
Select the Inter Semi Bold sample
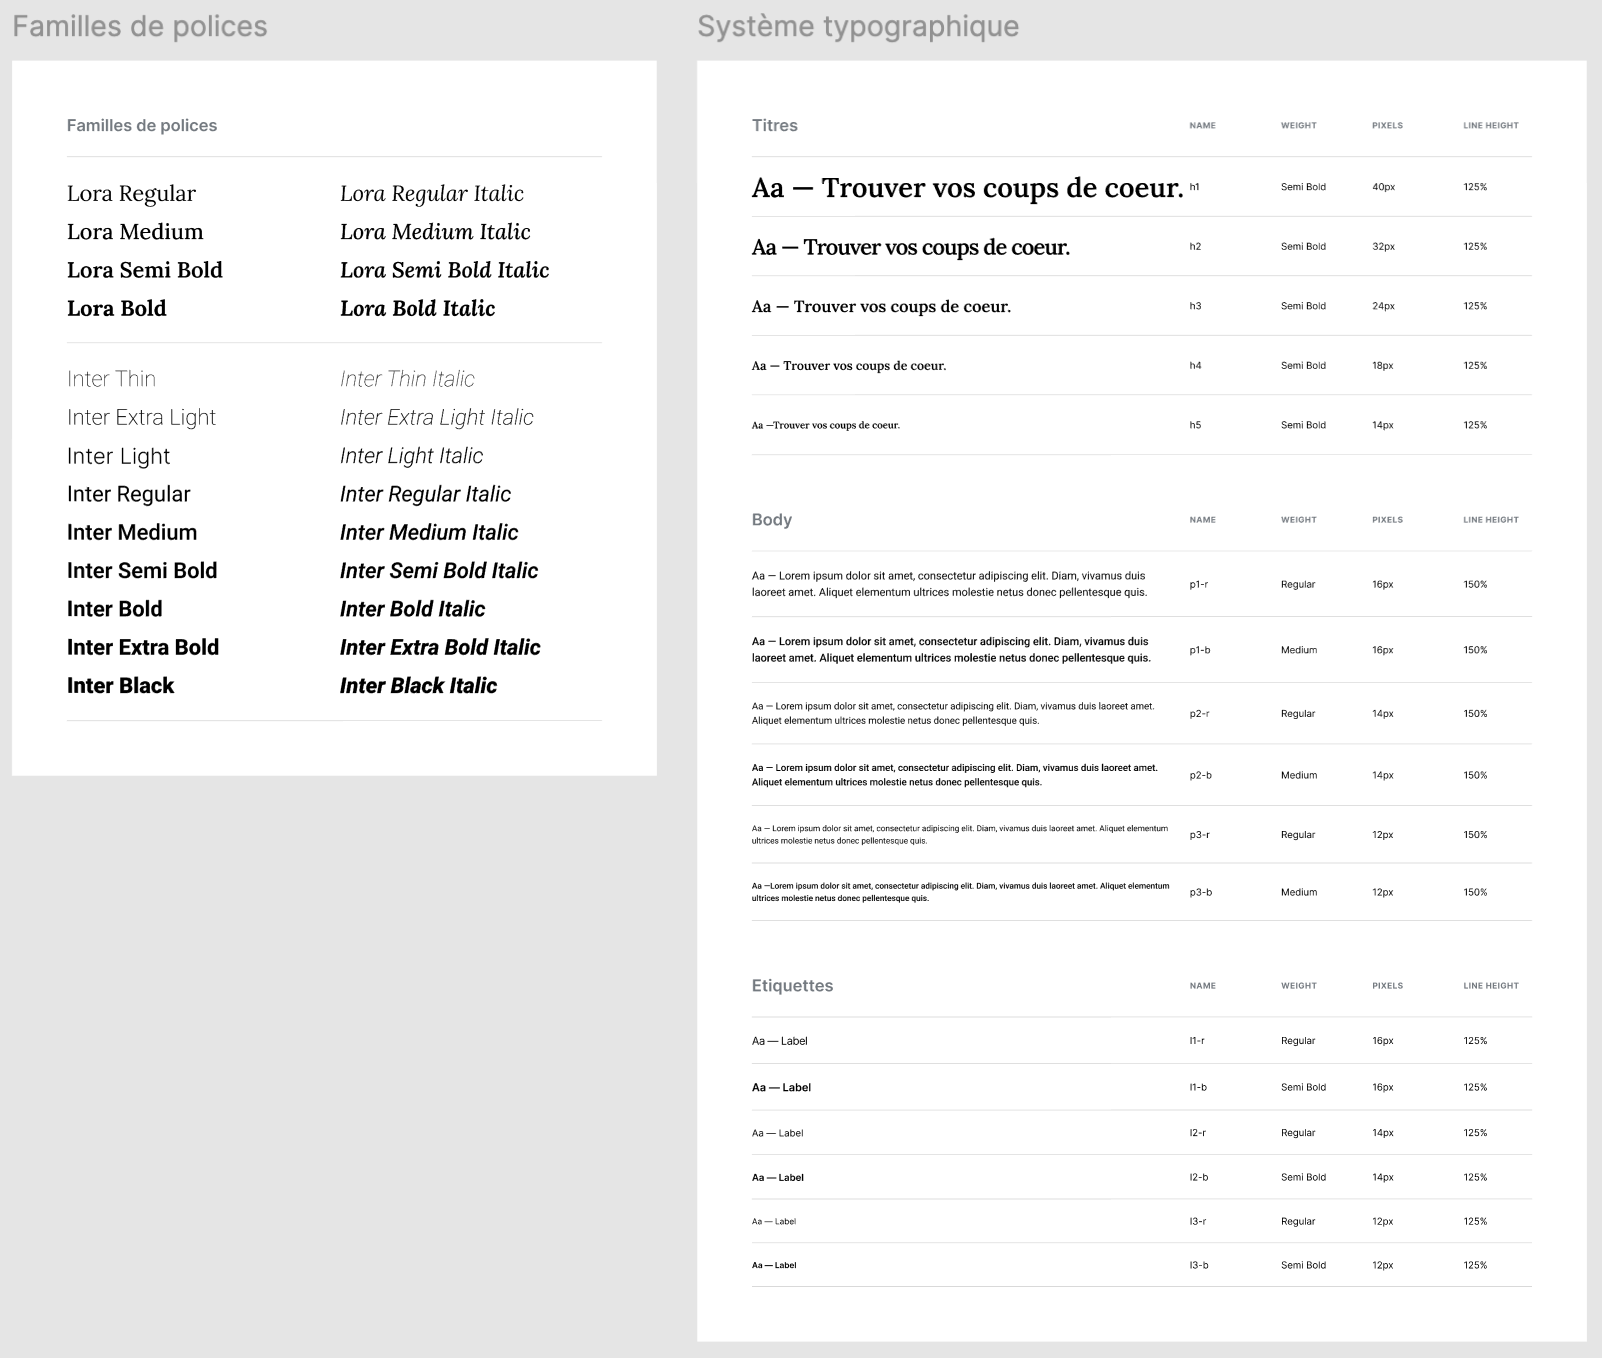[x=141, y=570]
